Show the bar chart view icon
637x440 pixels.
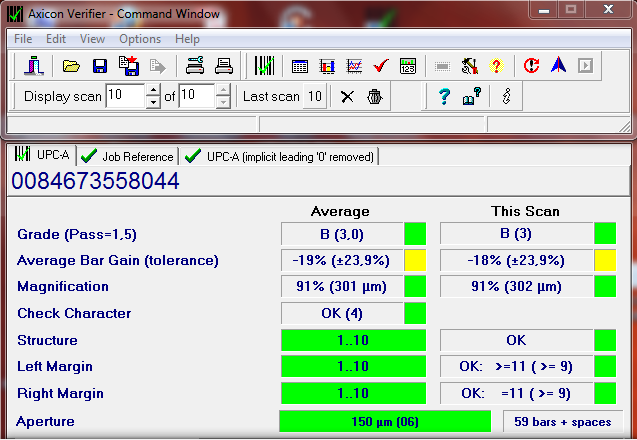pyautogui.click(x=327, y=66)
